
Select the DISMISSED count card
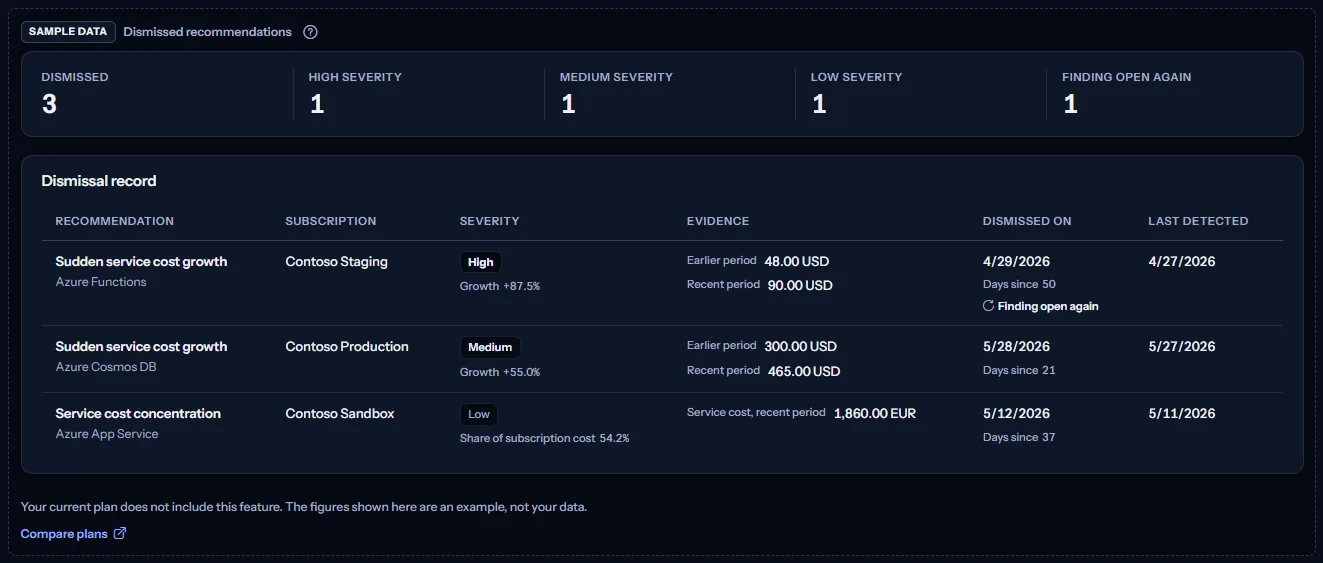point(157,93)
